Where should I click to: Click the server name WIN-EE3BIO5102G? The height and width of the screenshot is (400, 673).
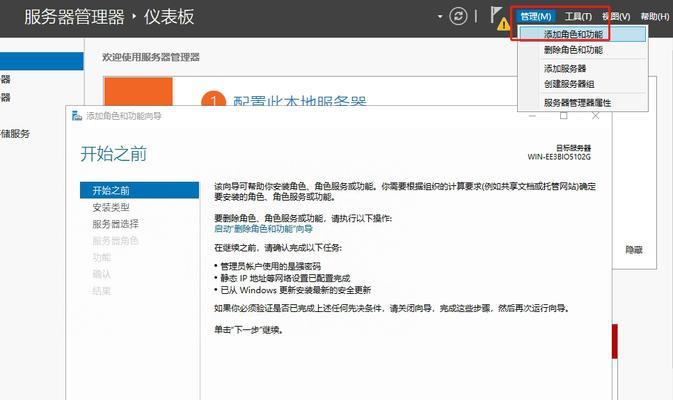coord(559,157)
